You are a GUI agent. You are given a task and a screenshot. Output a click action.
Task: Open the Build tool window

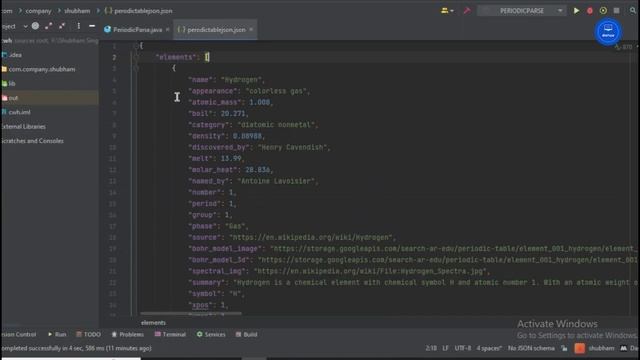[x=246, y=334]
